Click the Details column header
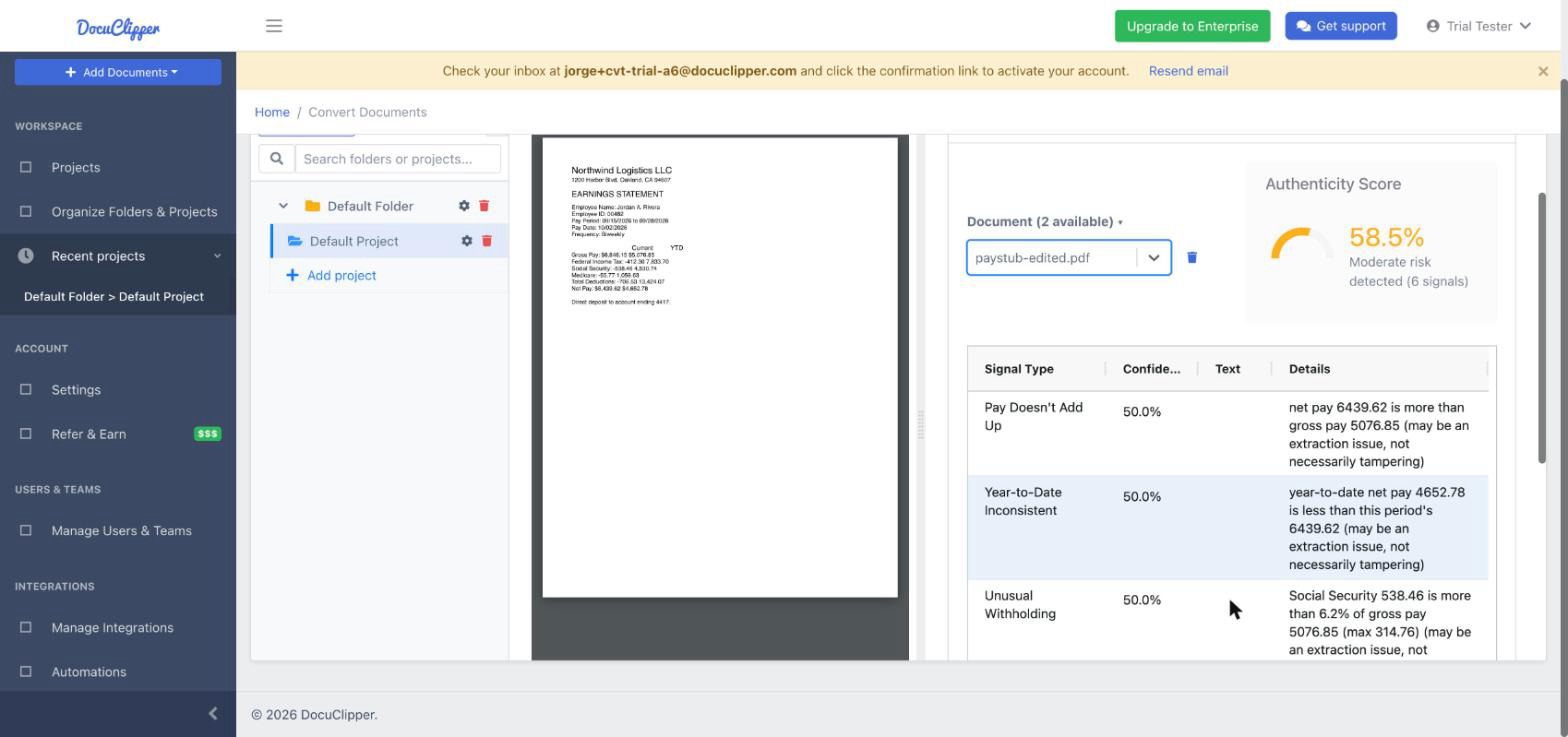1568x737 pixels. pyautogui.click(x=1380, y=369)
